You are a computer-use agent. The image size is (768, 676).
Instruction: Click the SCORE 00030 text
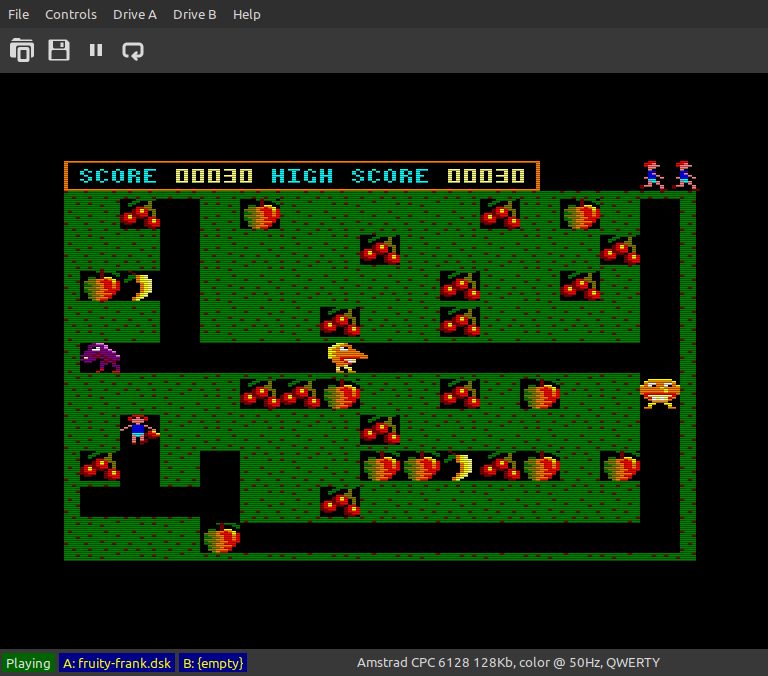[166, 176]
